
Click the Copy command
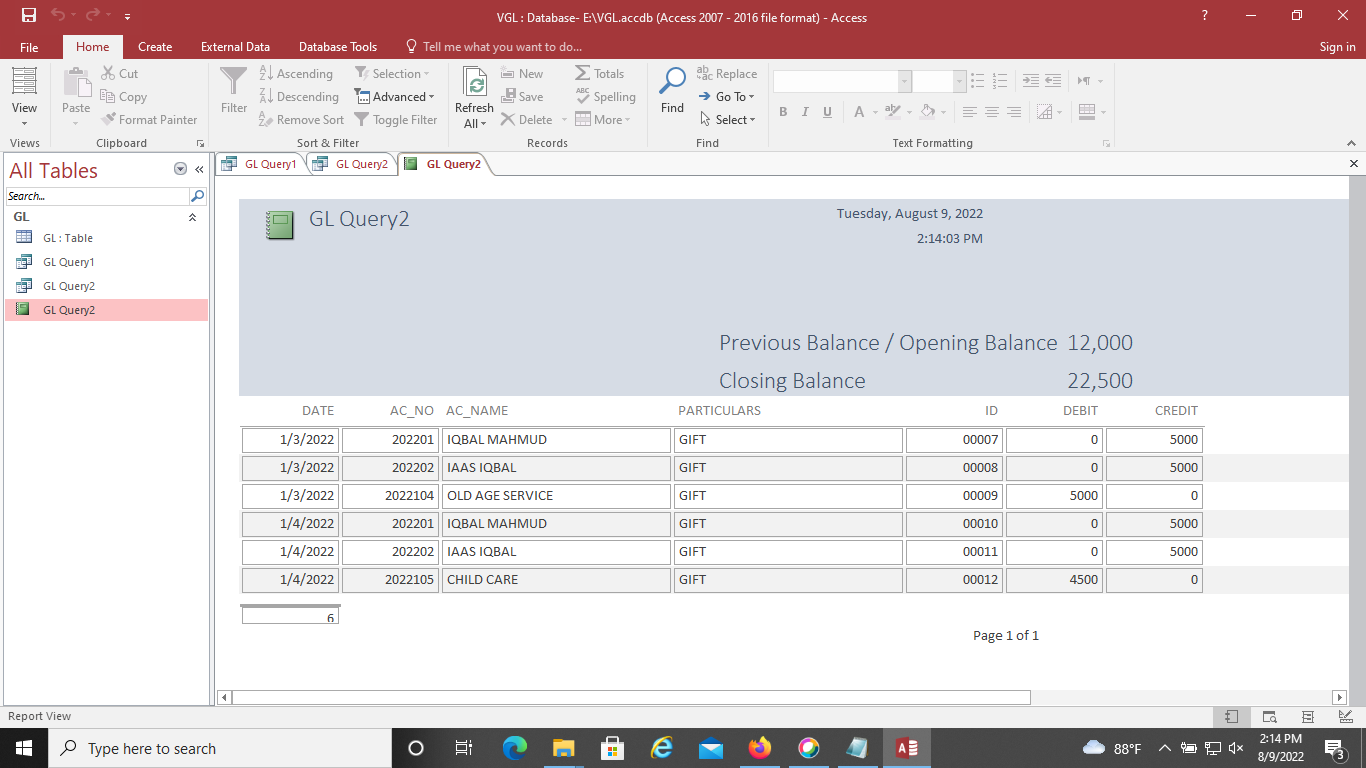[x=123, y=97]
